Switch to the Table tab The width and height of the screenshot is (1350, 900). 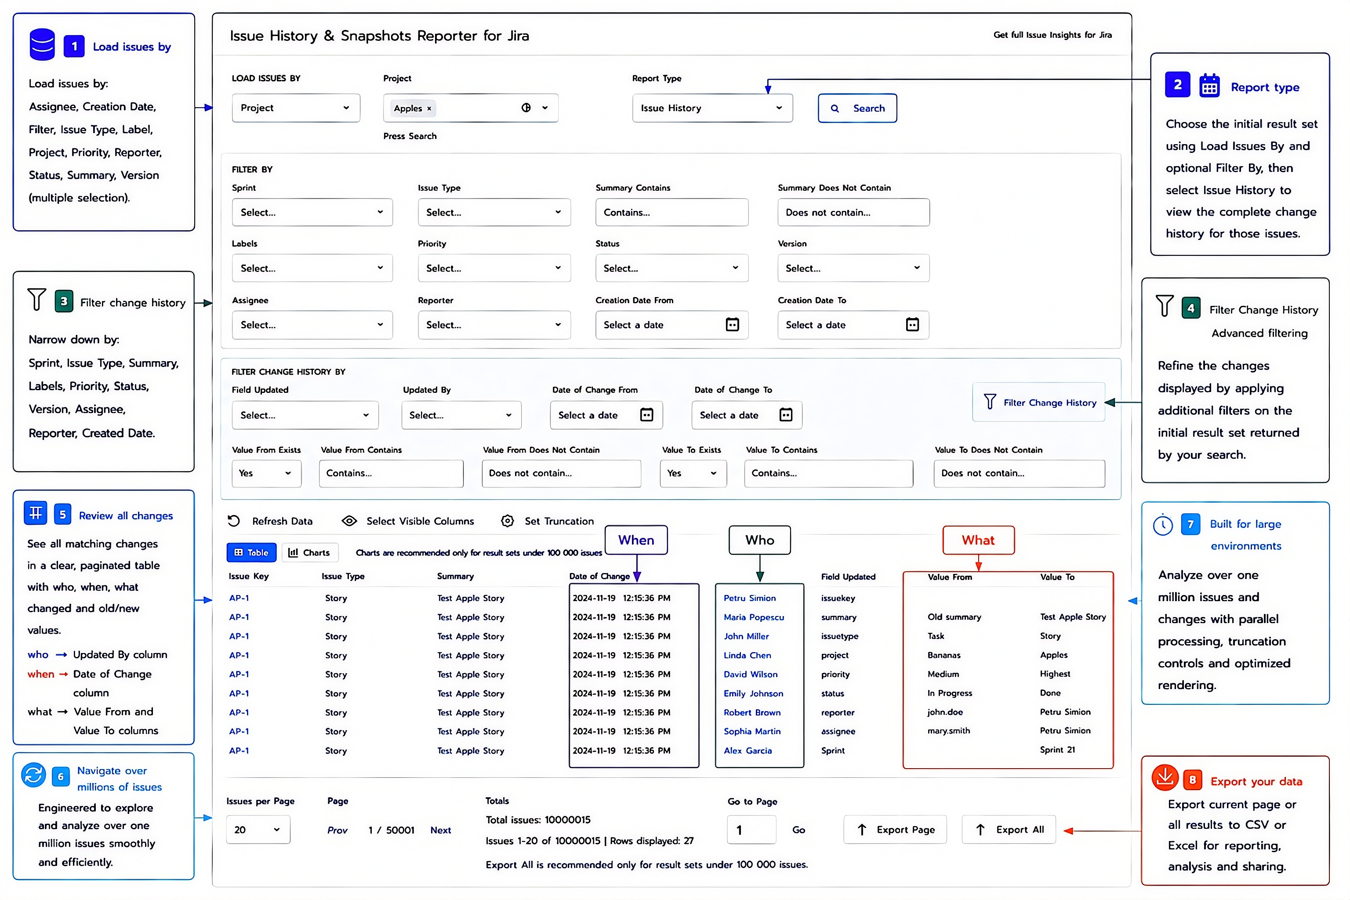[251, 552]
